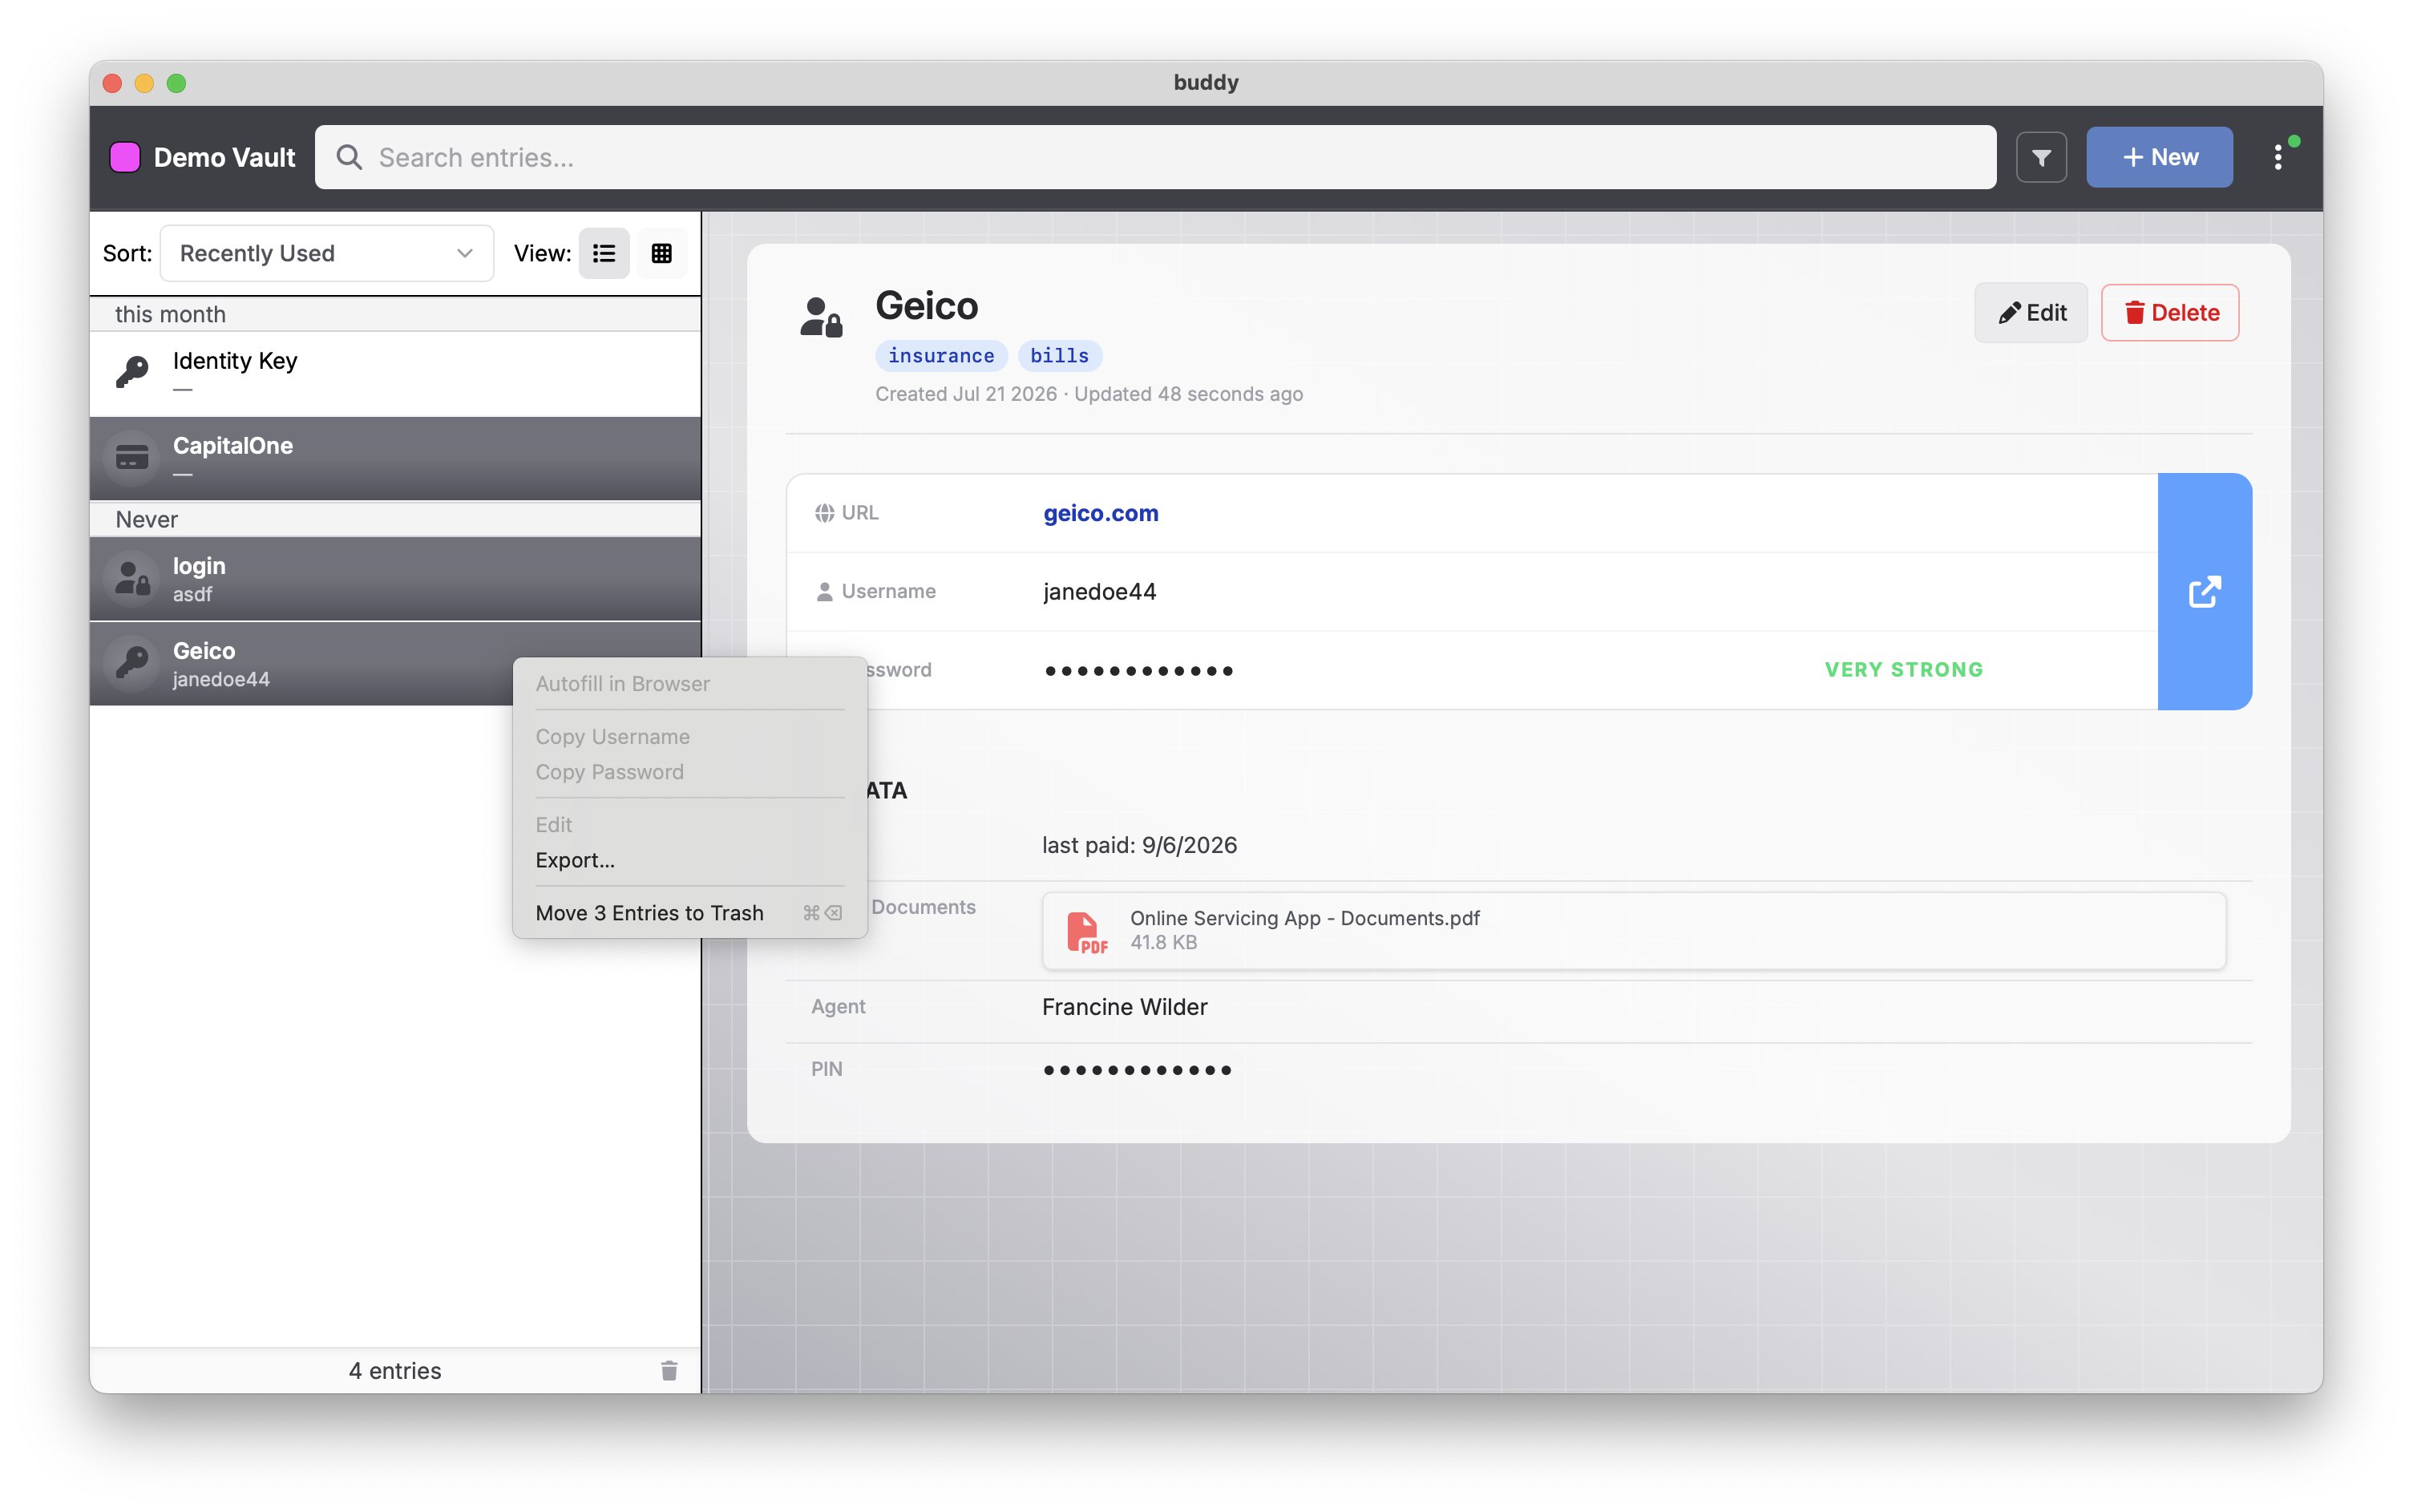Image resolution: width=2413 pixels, height=1512 pixels.
Task: Click the Agent value Francine Wilder
Action: click(x=1124, y=1007)
